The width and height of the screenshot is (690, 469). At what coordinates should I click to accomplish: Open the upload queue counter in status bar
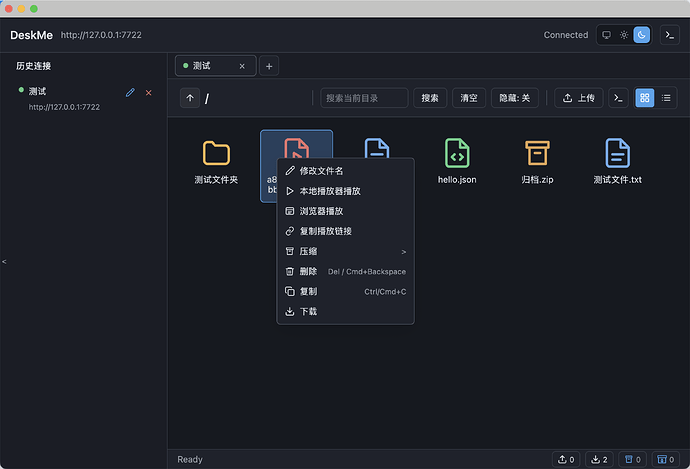[x=566, y=459]
